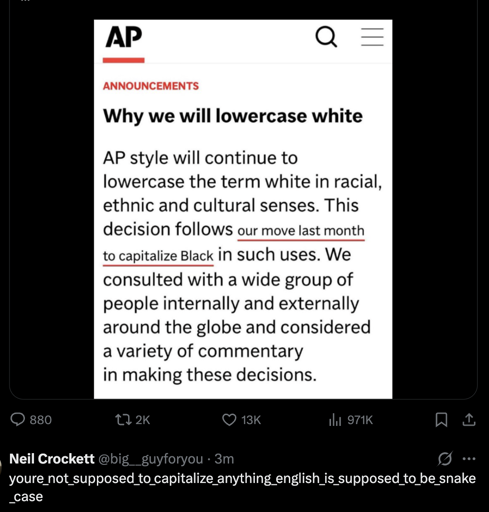489x512 pixels.
Task: Expand the AP article image paragraph
Action: tap(242, 266)
